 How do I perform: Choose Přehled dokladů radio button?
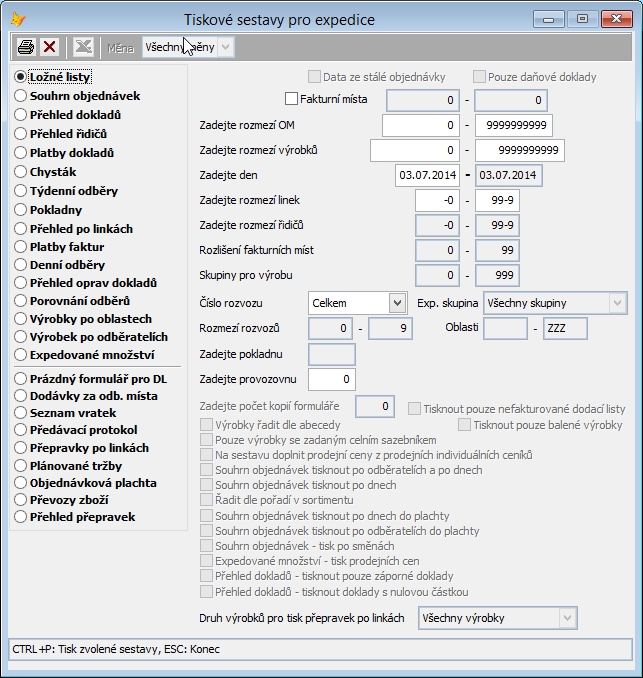point(20,115)
